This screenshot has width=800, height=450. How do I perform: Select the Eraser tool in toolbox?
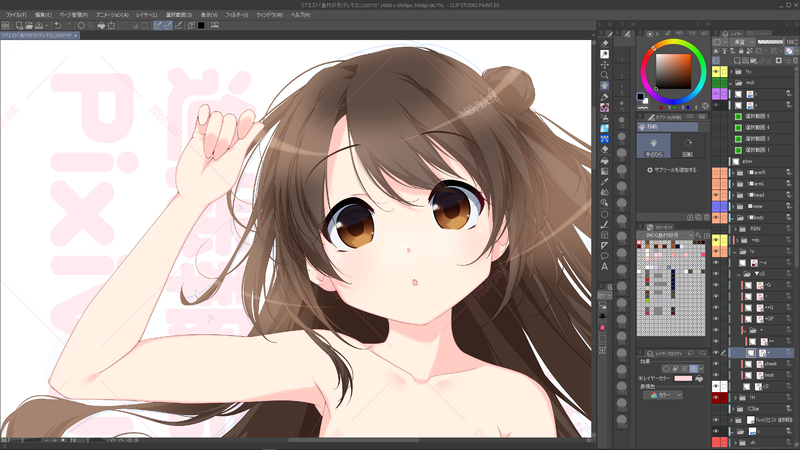605,149
